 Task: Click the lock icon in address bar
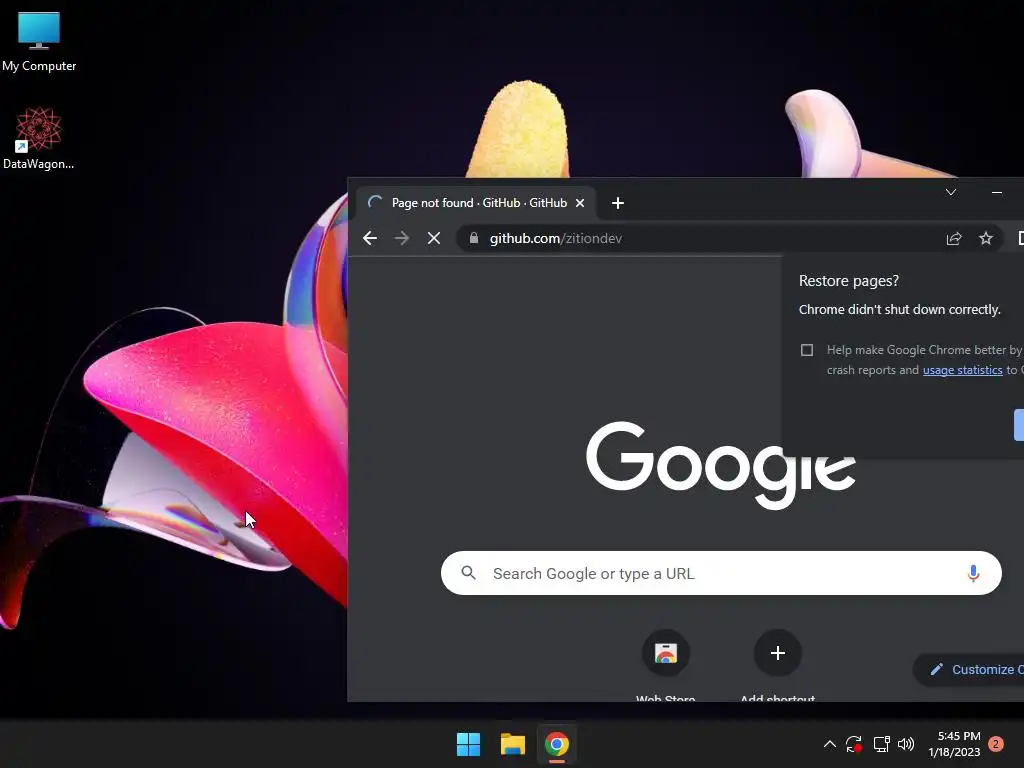pyautogui.click(x=474, y=238)
